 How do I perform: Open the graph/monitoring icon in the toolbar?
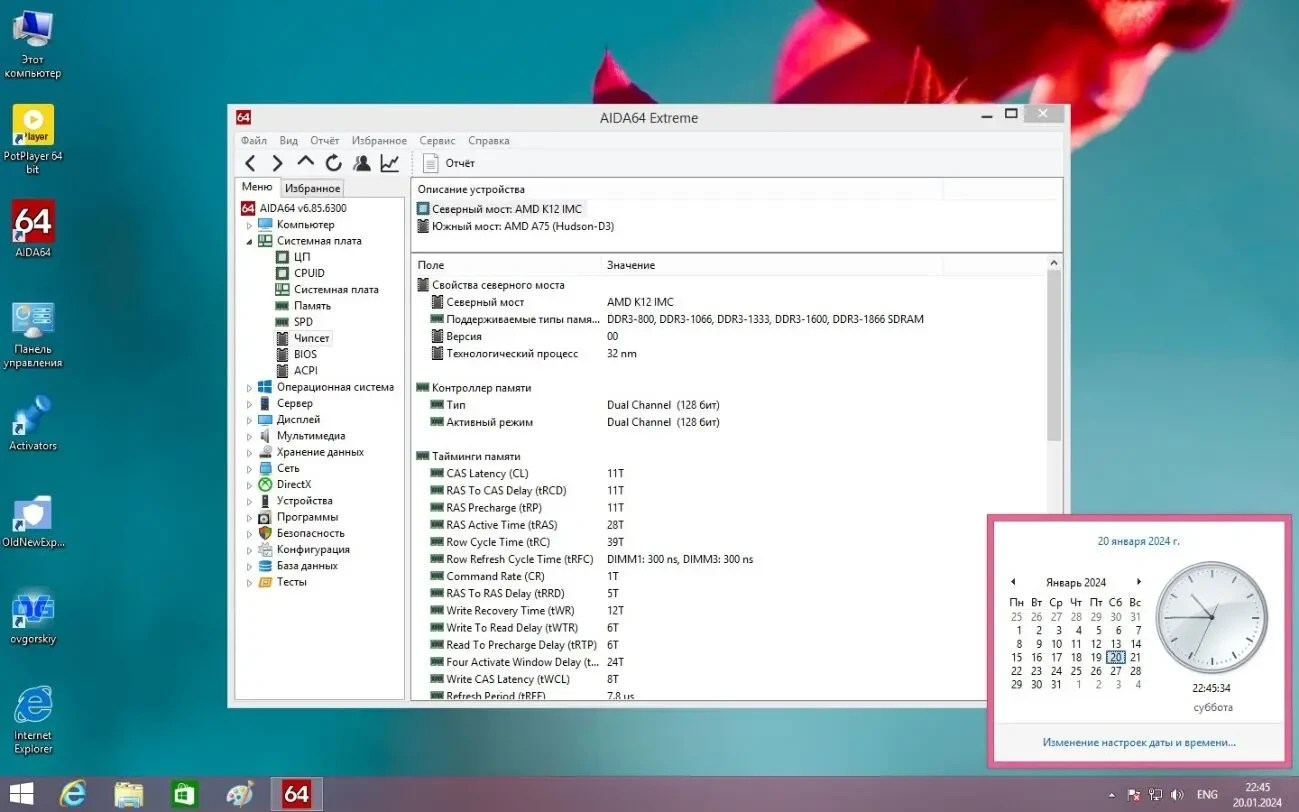coord(389,162)
